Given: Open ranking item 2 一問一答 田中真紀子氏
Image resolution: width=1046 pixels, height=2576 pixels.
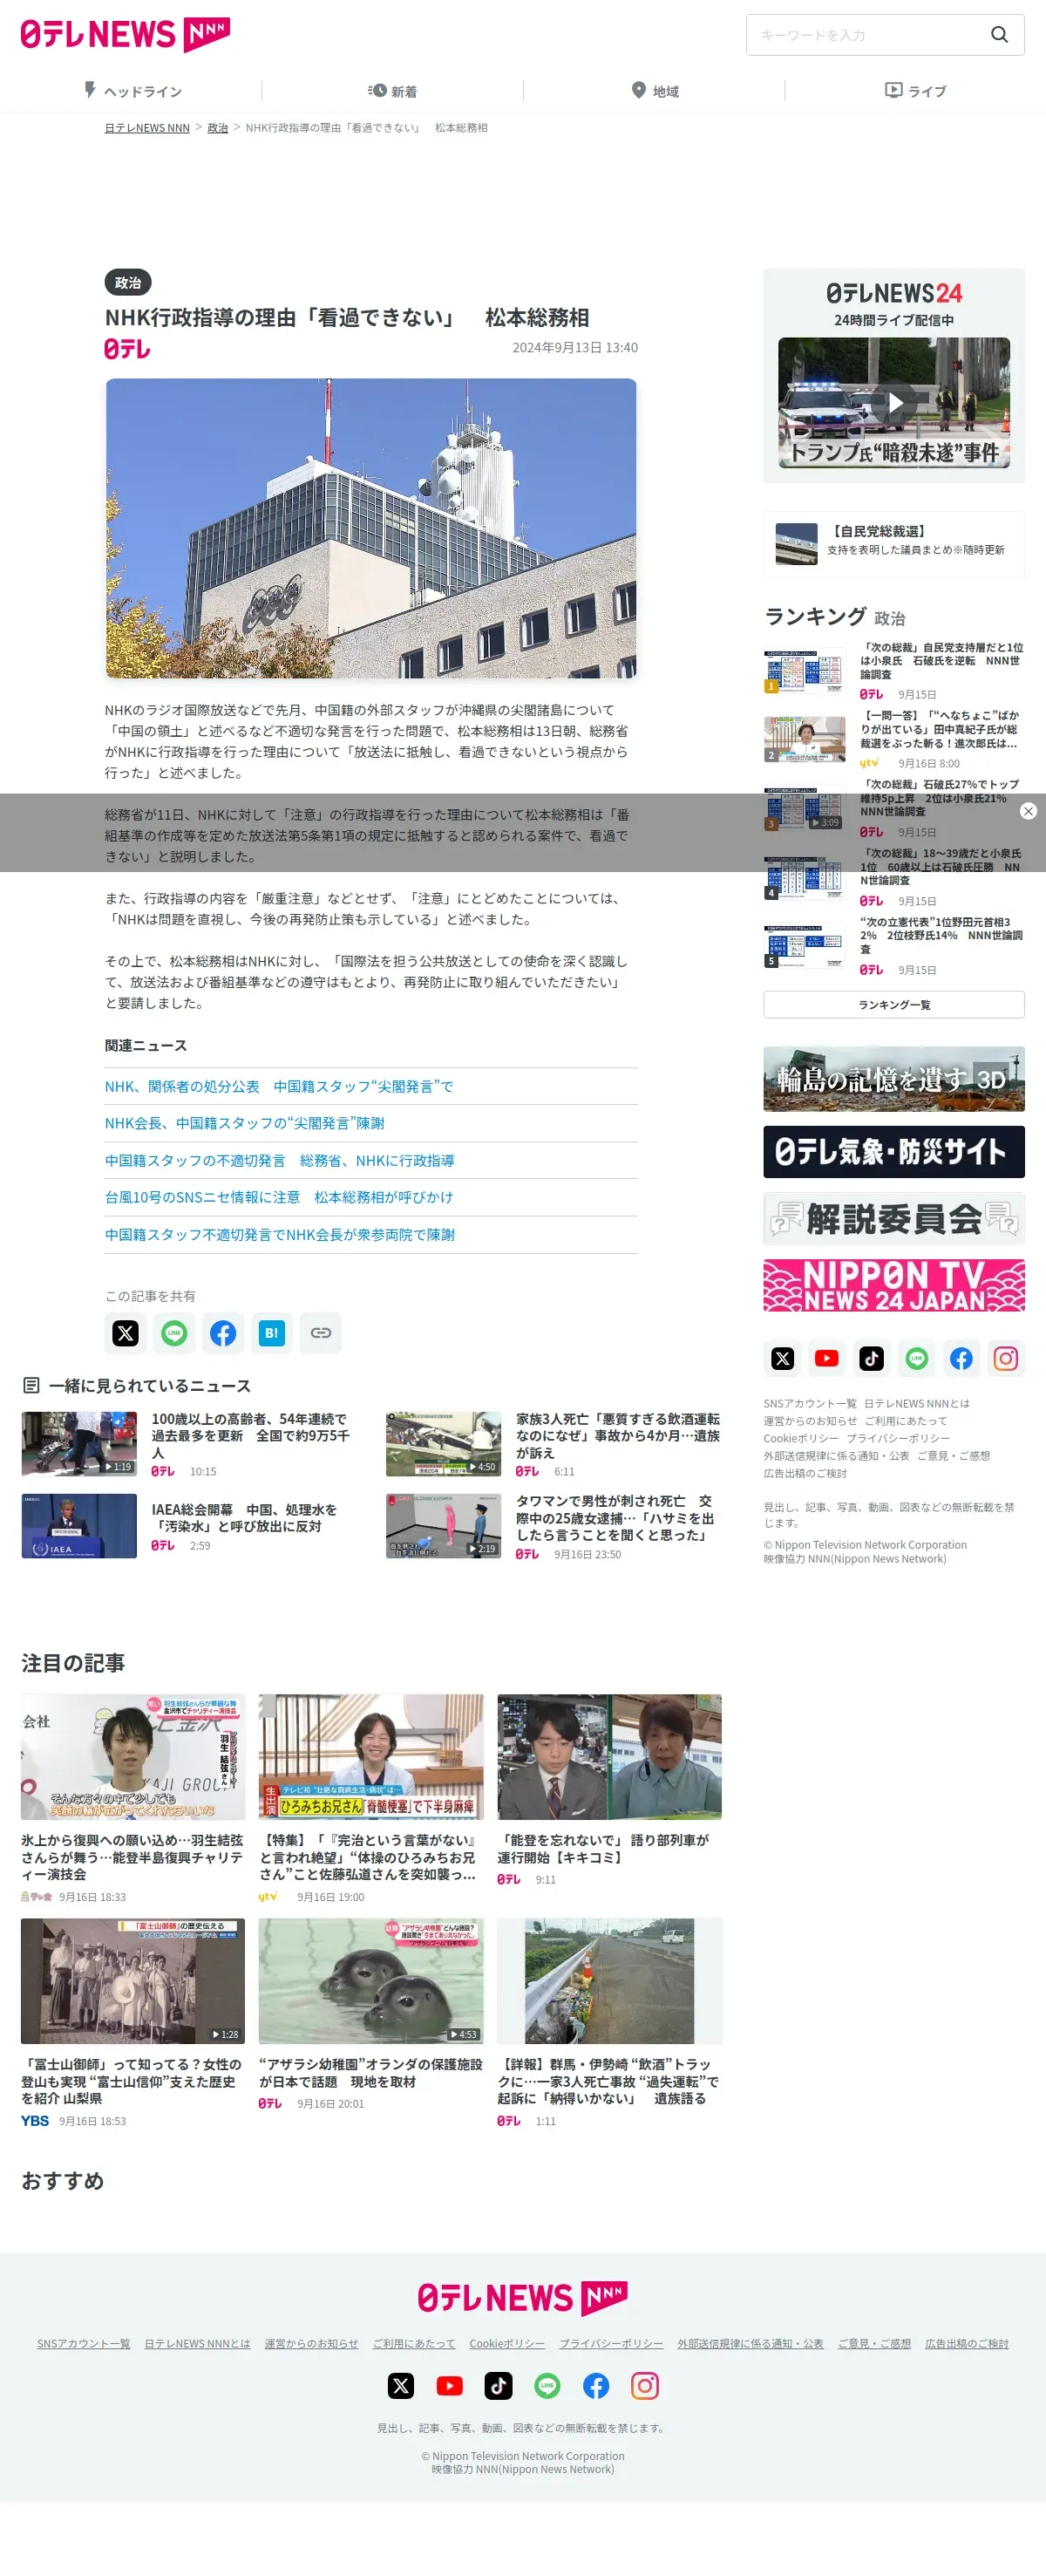Looking at the screenshot, I should point(894,740).
